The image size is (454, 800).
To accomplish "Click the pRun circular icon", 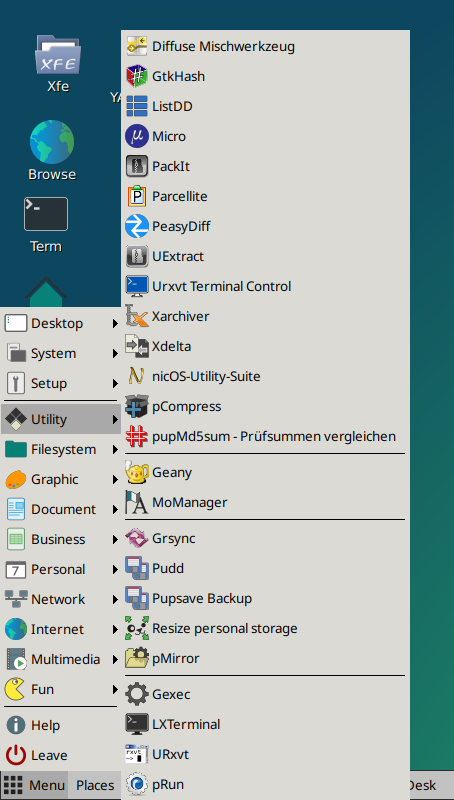I will coord(137,785).
